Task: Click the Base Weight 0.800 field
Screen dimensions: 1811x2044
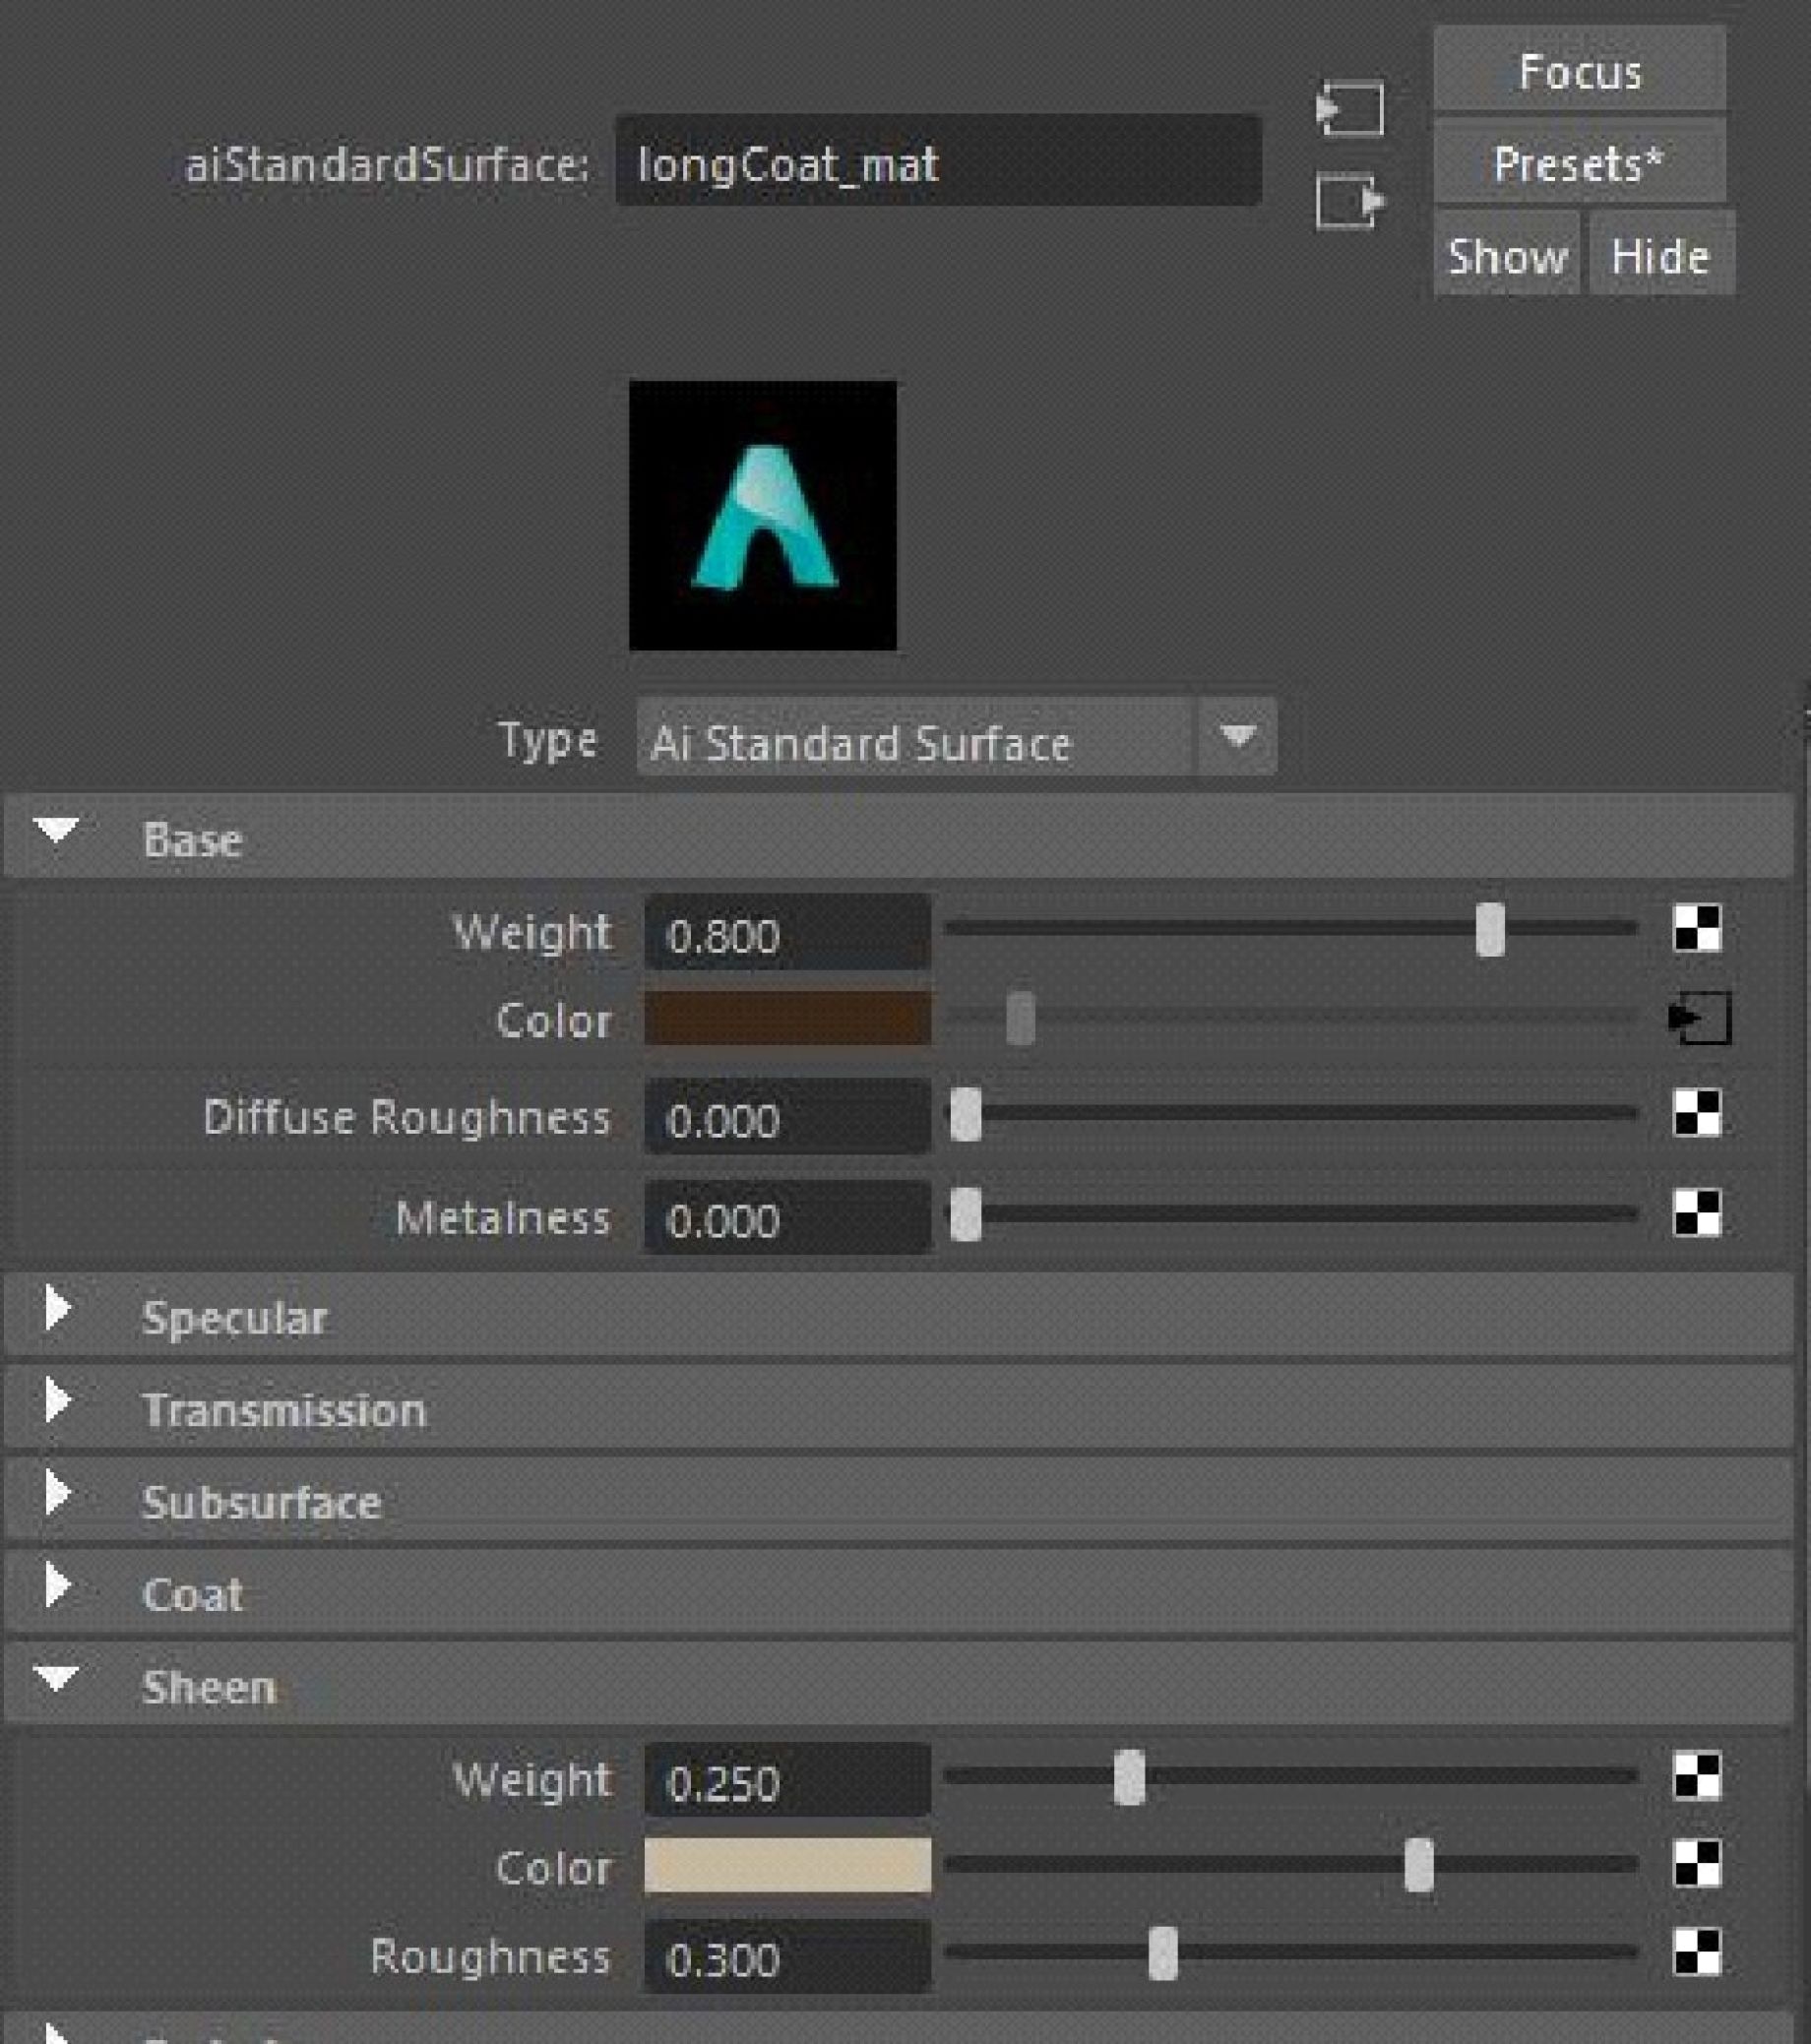Action: [x=788, y=933]
